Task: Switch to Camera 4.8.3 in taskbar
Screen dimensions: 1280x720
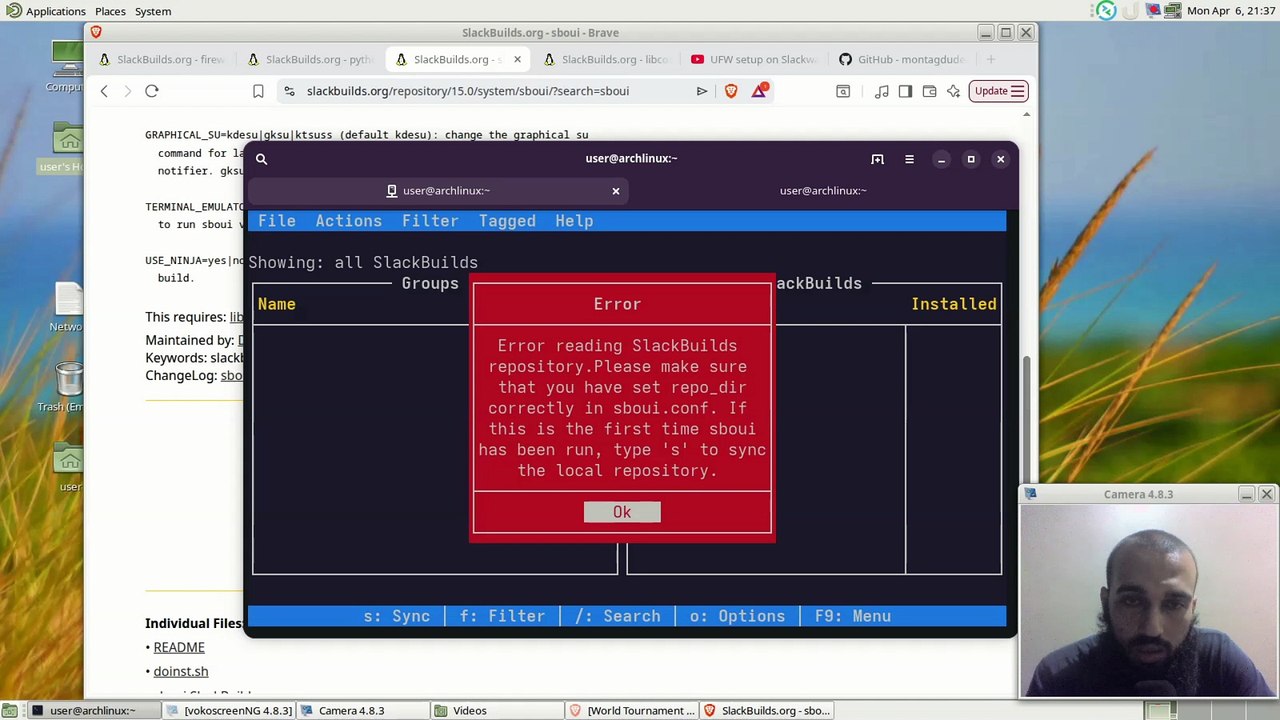Action: pyautogui.click(x=365, y=711)
